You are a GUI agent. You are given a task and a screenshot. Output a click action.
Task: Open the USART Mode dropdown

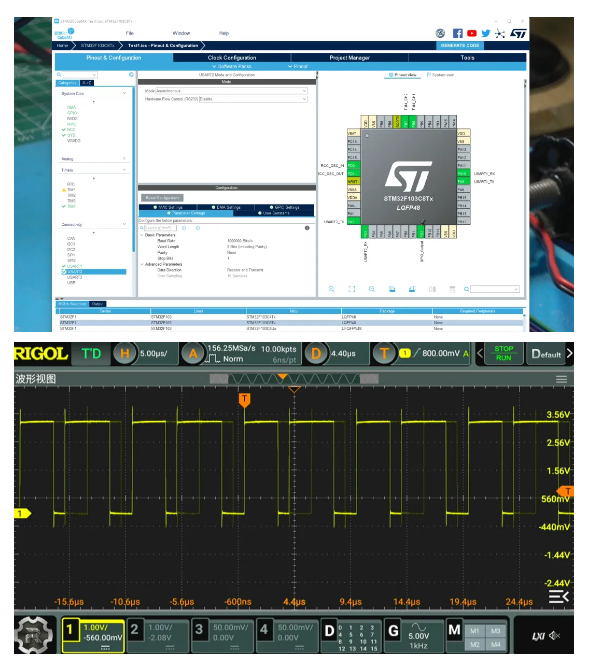click(x=231, y=91)
